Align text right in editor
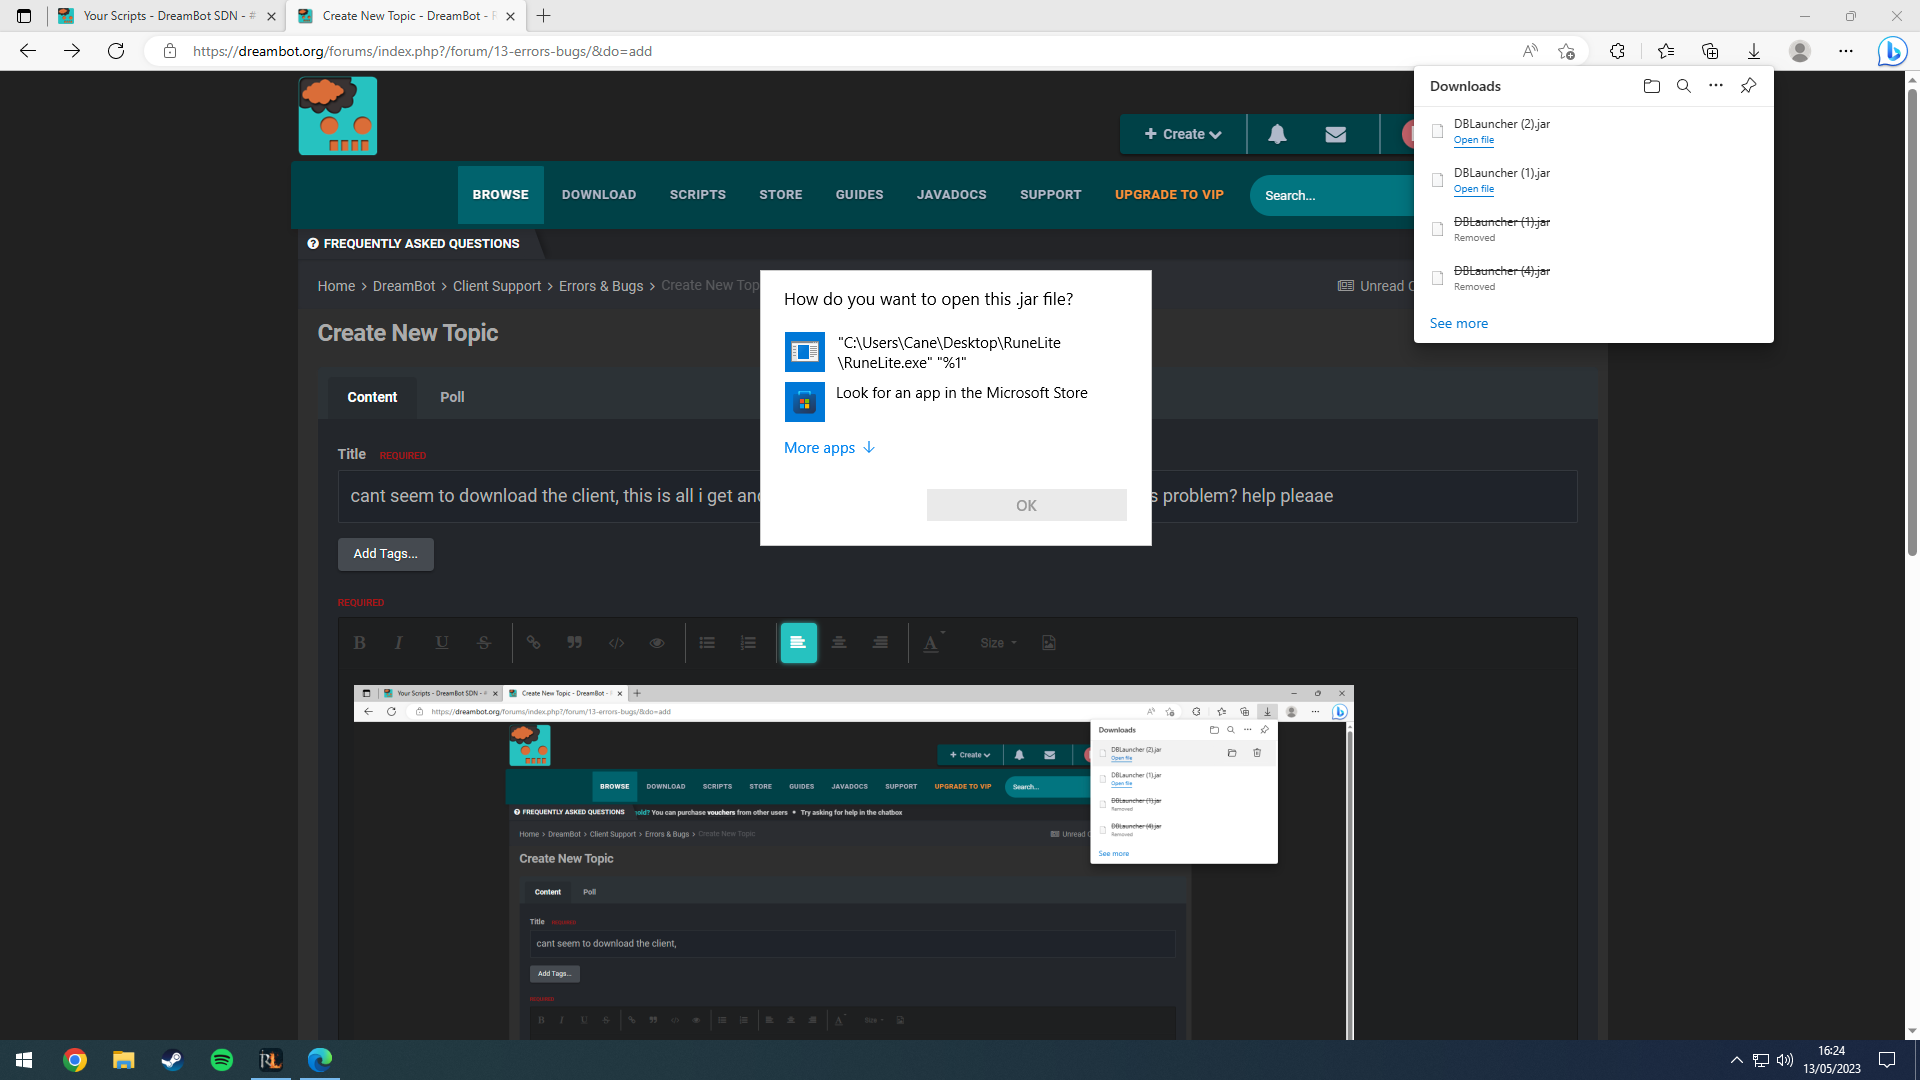The width and height of the screenshot is (1920, 1080). click(x=880, y=643)
